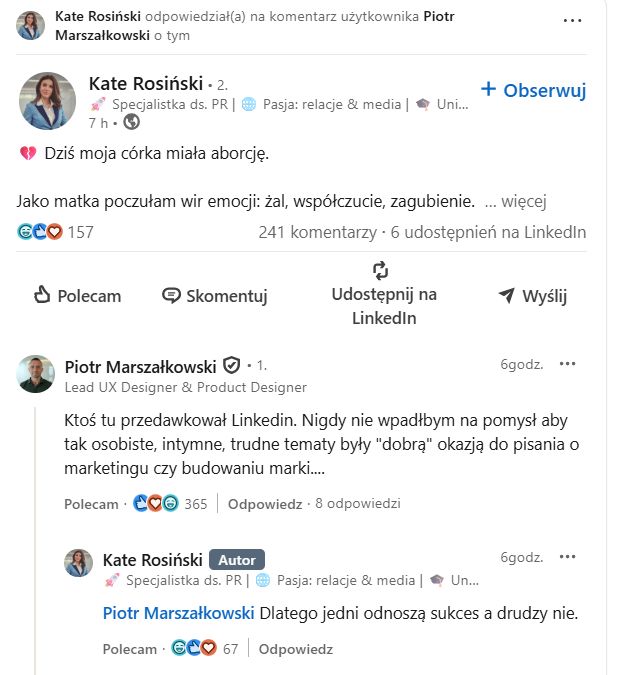624x675 pixels.
Task: View the 365 reactions on Piotr's comment
Action: click(x=195, y=504)
